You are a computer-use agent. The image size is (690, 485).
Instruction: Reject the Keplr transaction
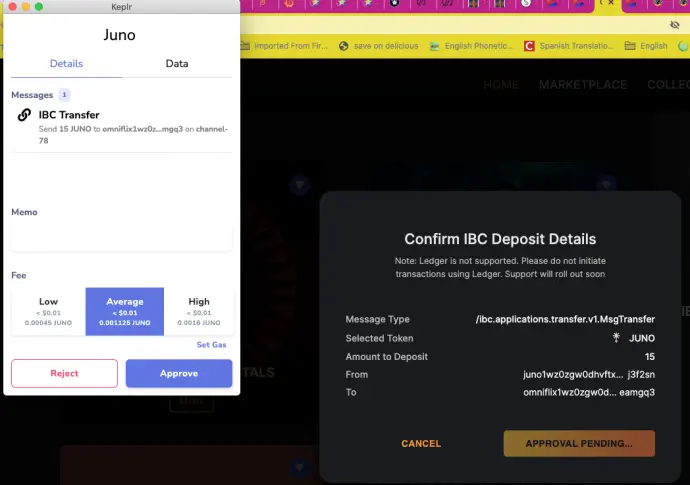pos(64,373)
